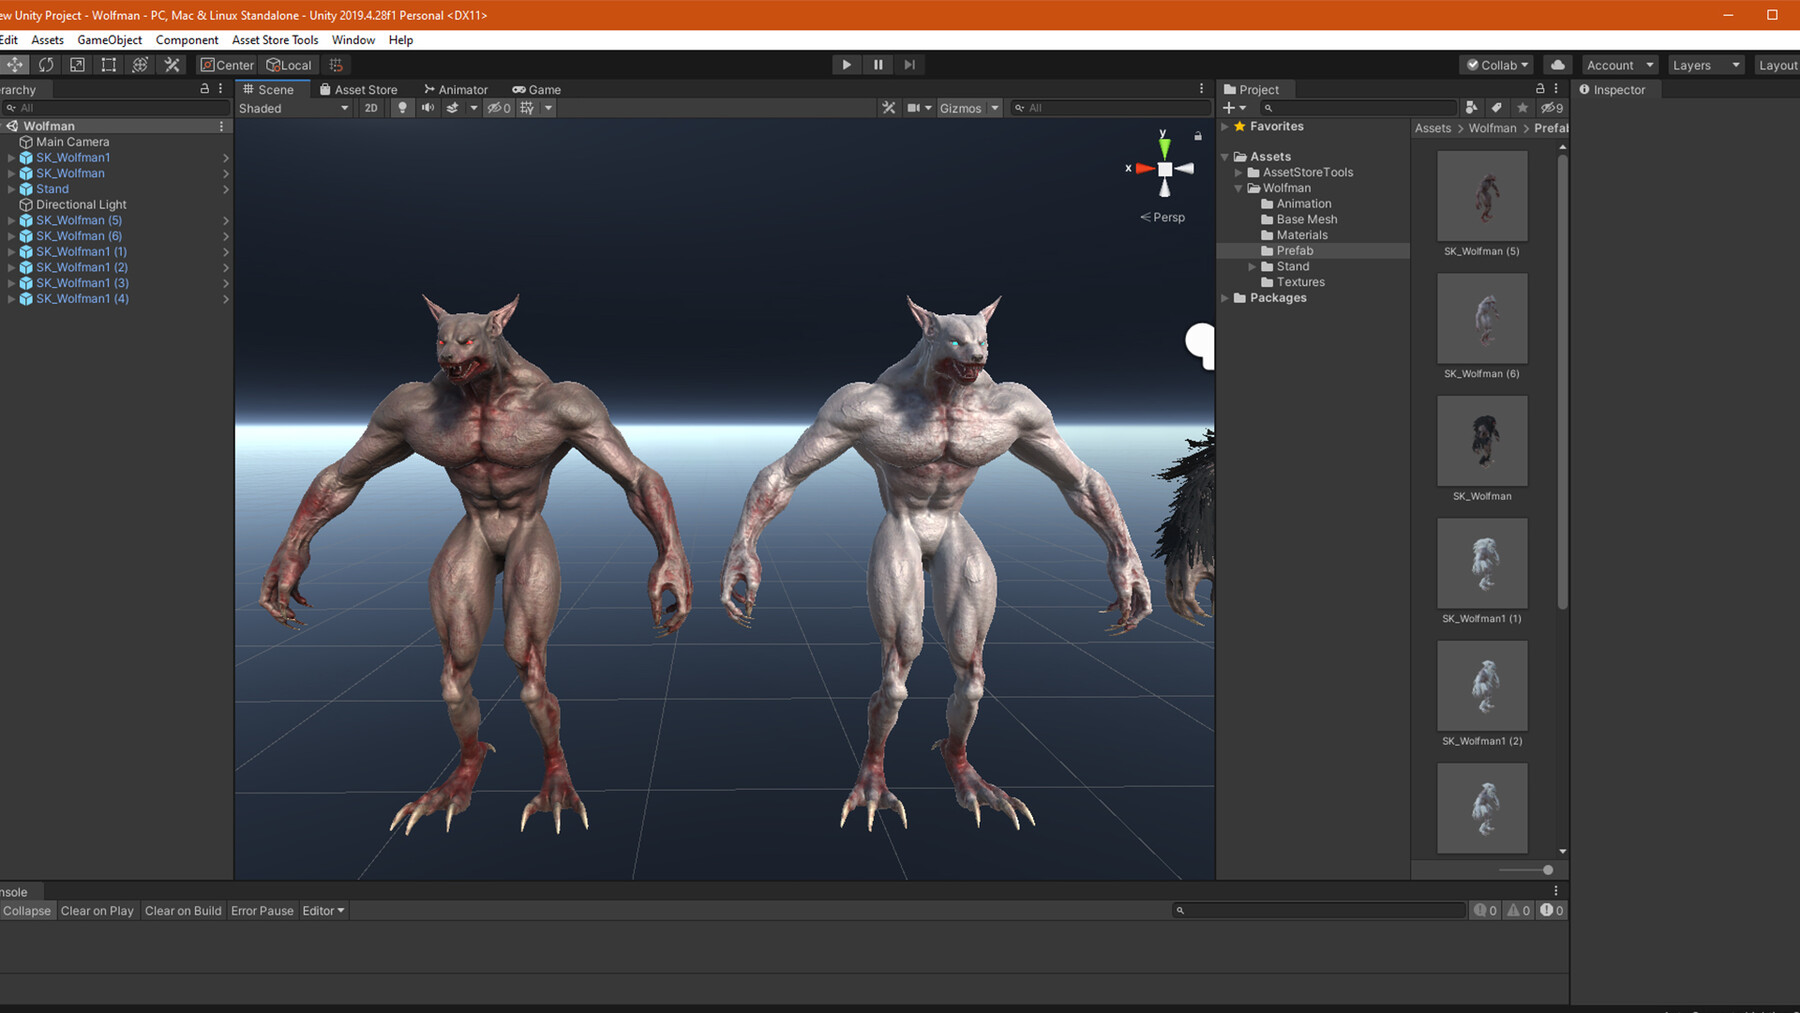Open Project panel three-dot menu
Viewport: 1800px width, 1013px height.
[x=1556, y=89]
